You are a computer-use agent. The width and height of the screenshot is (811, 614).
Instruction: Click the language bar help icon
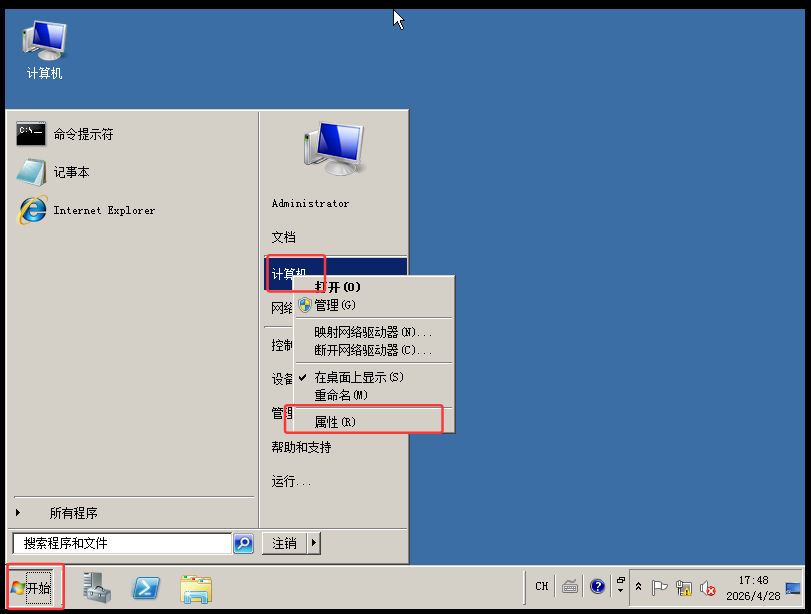point(597,587)
